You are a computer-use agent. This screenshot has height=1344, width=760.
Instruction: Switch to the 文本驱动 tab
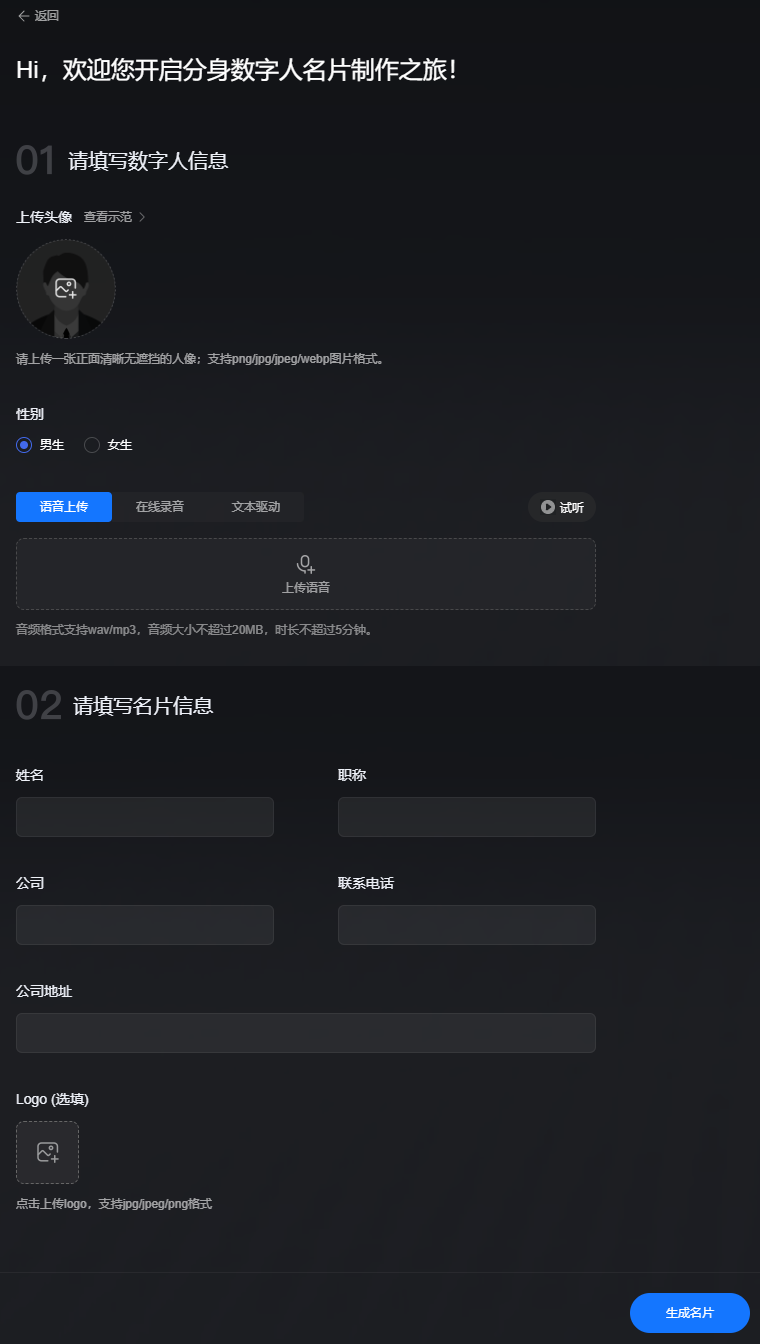pos(256,507)
